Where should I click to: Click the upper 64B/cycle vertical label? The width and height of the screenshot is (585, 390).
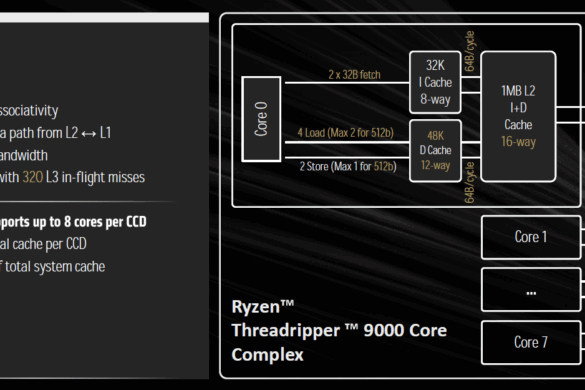pyautogui.click(x=469, y=51)
